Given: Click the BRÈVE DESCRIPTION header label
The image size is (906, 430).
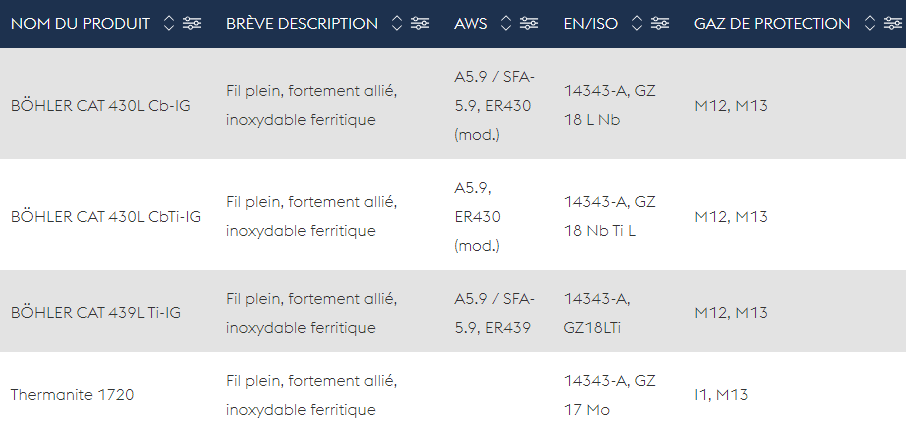Looking at the screenshot, I should [302, 24].
